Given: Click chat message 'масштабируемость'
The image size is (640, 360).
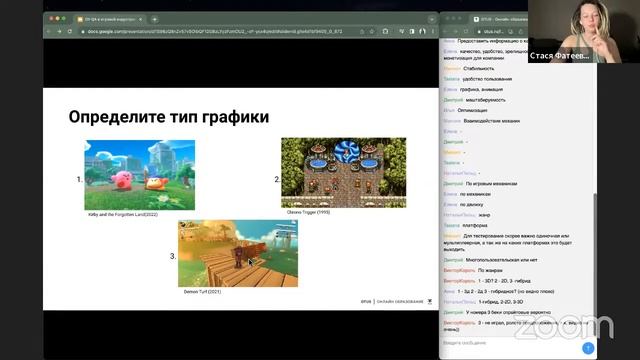Looking at the screenshot, I should click(485, 100).
